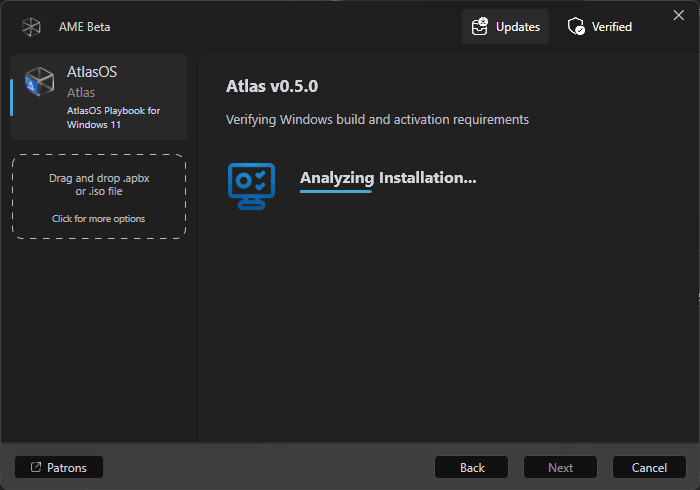
Task: Select the AtlasOS playbook card
Action: point(99,97)
